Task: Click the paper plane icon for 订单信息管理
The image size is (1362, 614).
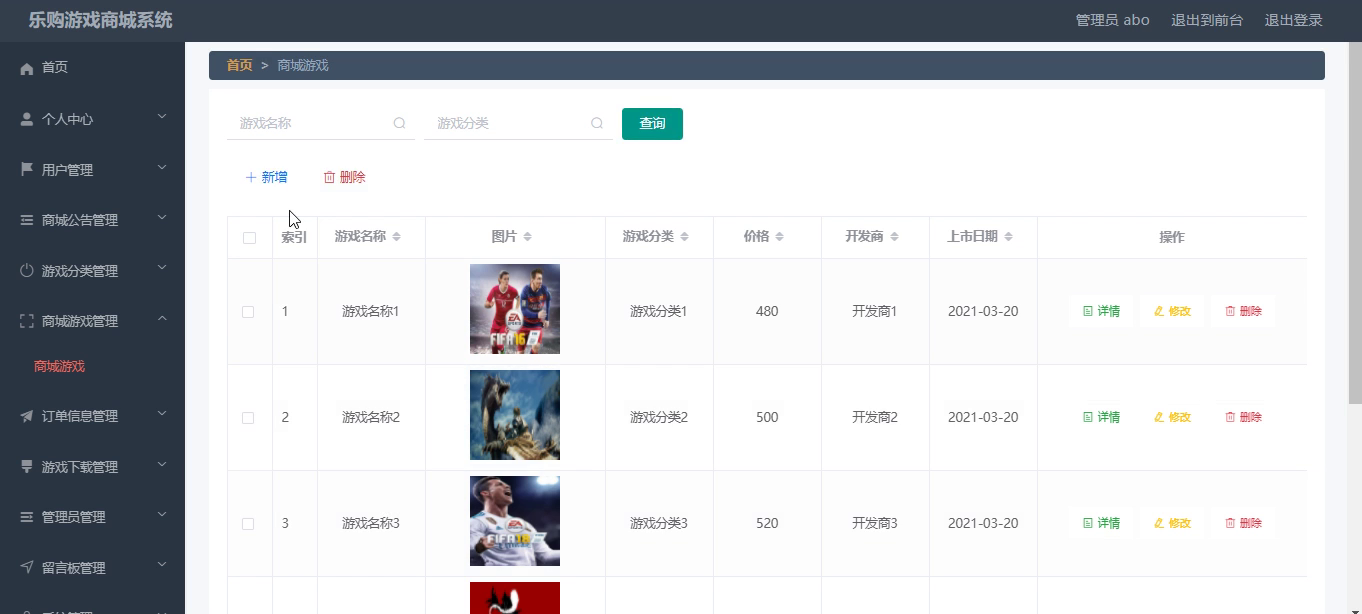Action: (x=27, y=416)
